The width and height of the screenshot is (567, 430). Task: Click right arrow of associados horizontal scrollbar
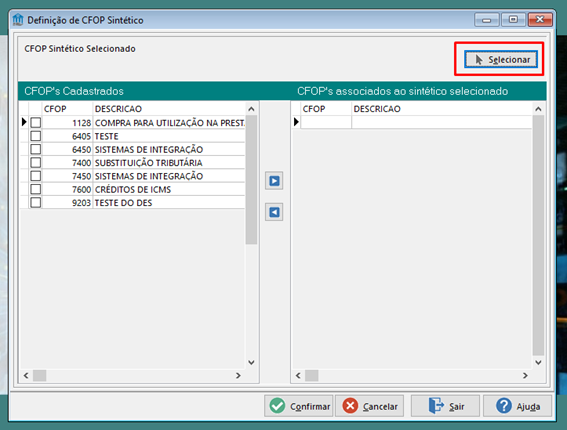pos(525,375)
